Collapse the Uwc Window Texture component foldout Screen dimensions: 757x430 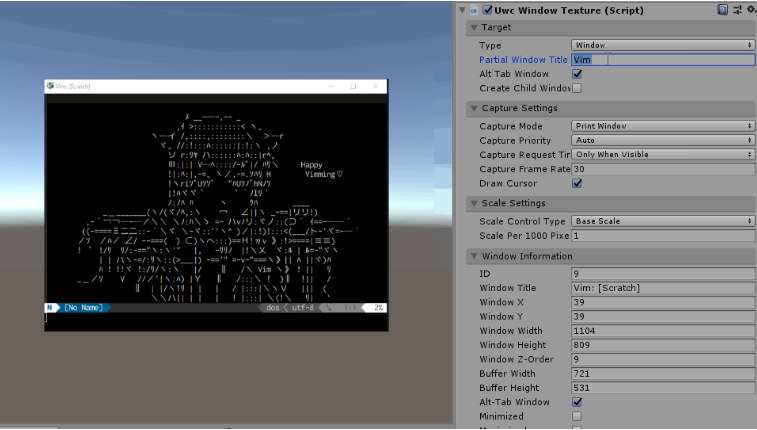(x=463, y=10)
